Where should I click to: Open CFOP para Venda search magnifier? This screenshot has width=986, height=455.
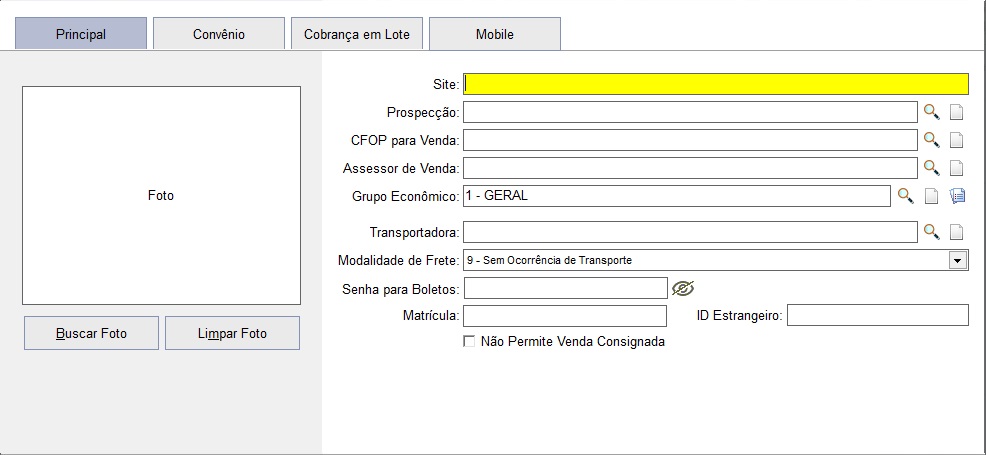[x=931, y=140]
